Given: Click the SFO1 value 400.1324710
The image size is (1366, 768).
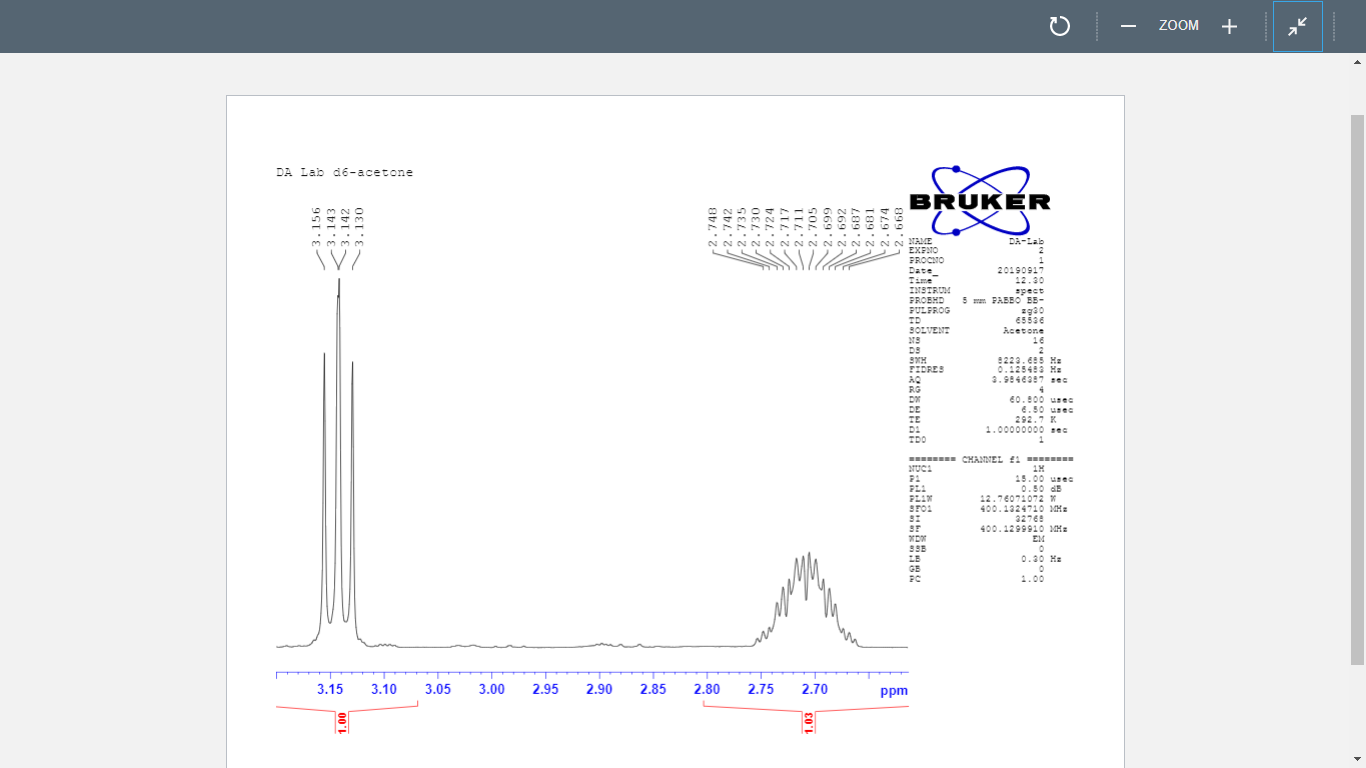Looking at the screenshot, I should coord(1012,508).
